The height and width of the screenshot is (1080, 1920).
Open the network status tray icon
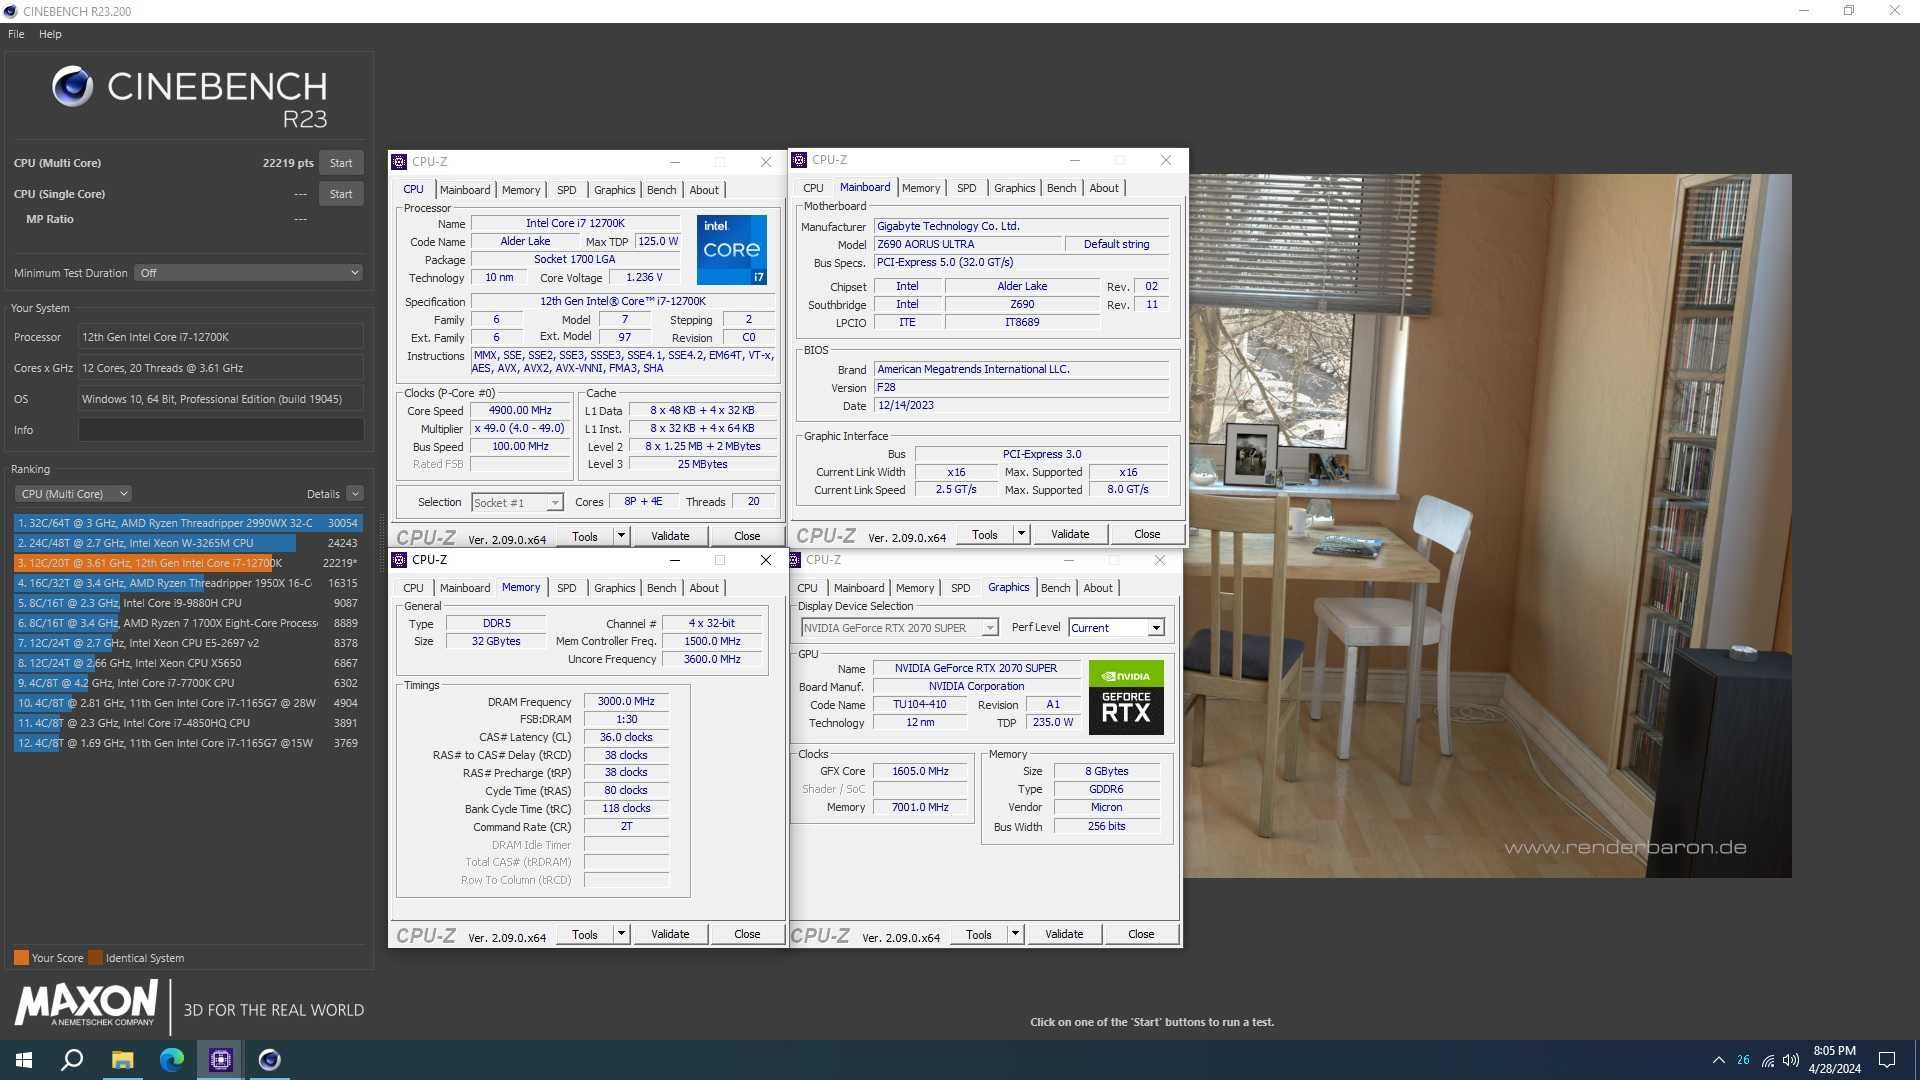tap(1768, 1060)
